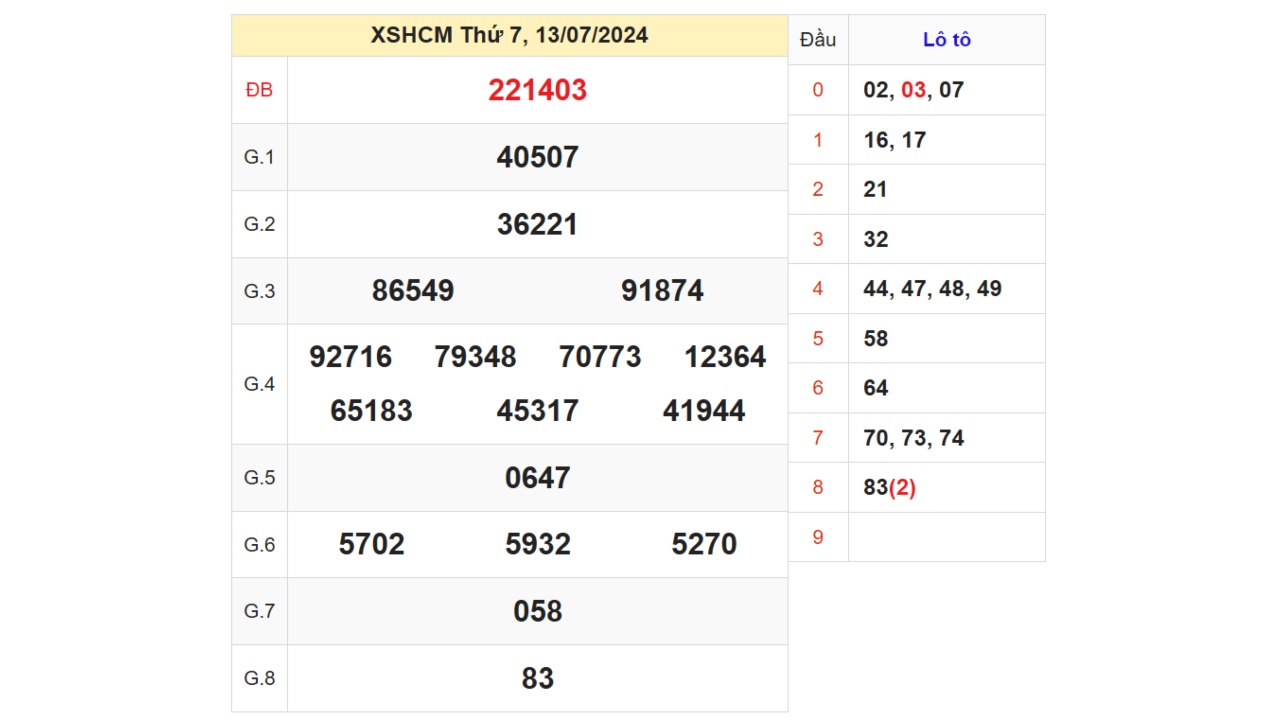
Task: Select loto value 21
Action: click(875, 189)
